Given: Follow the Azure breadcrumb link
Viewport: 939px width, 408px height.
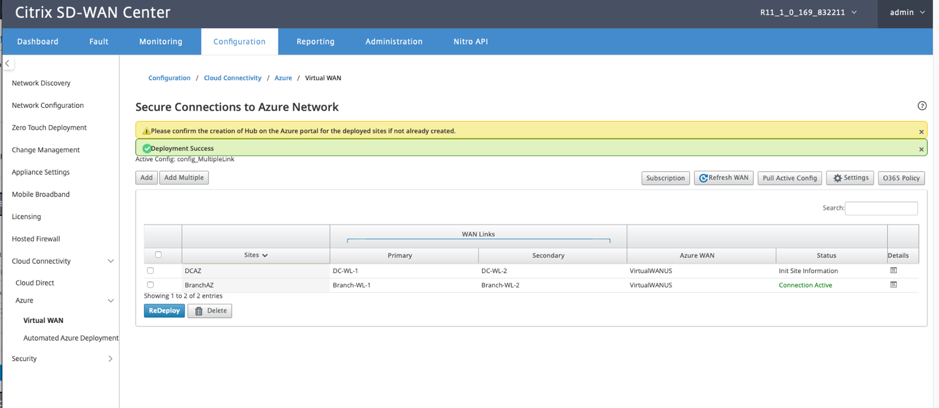Looking at the screenshot, I should click(283, 78).
